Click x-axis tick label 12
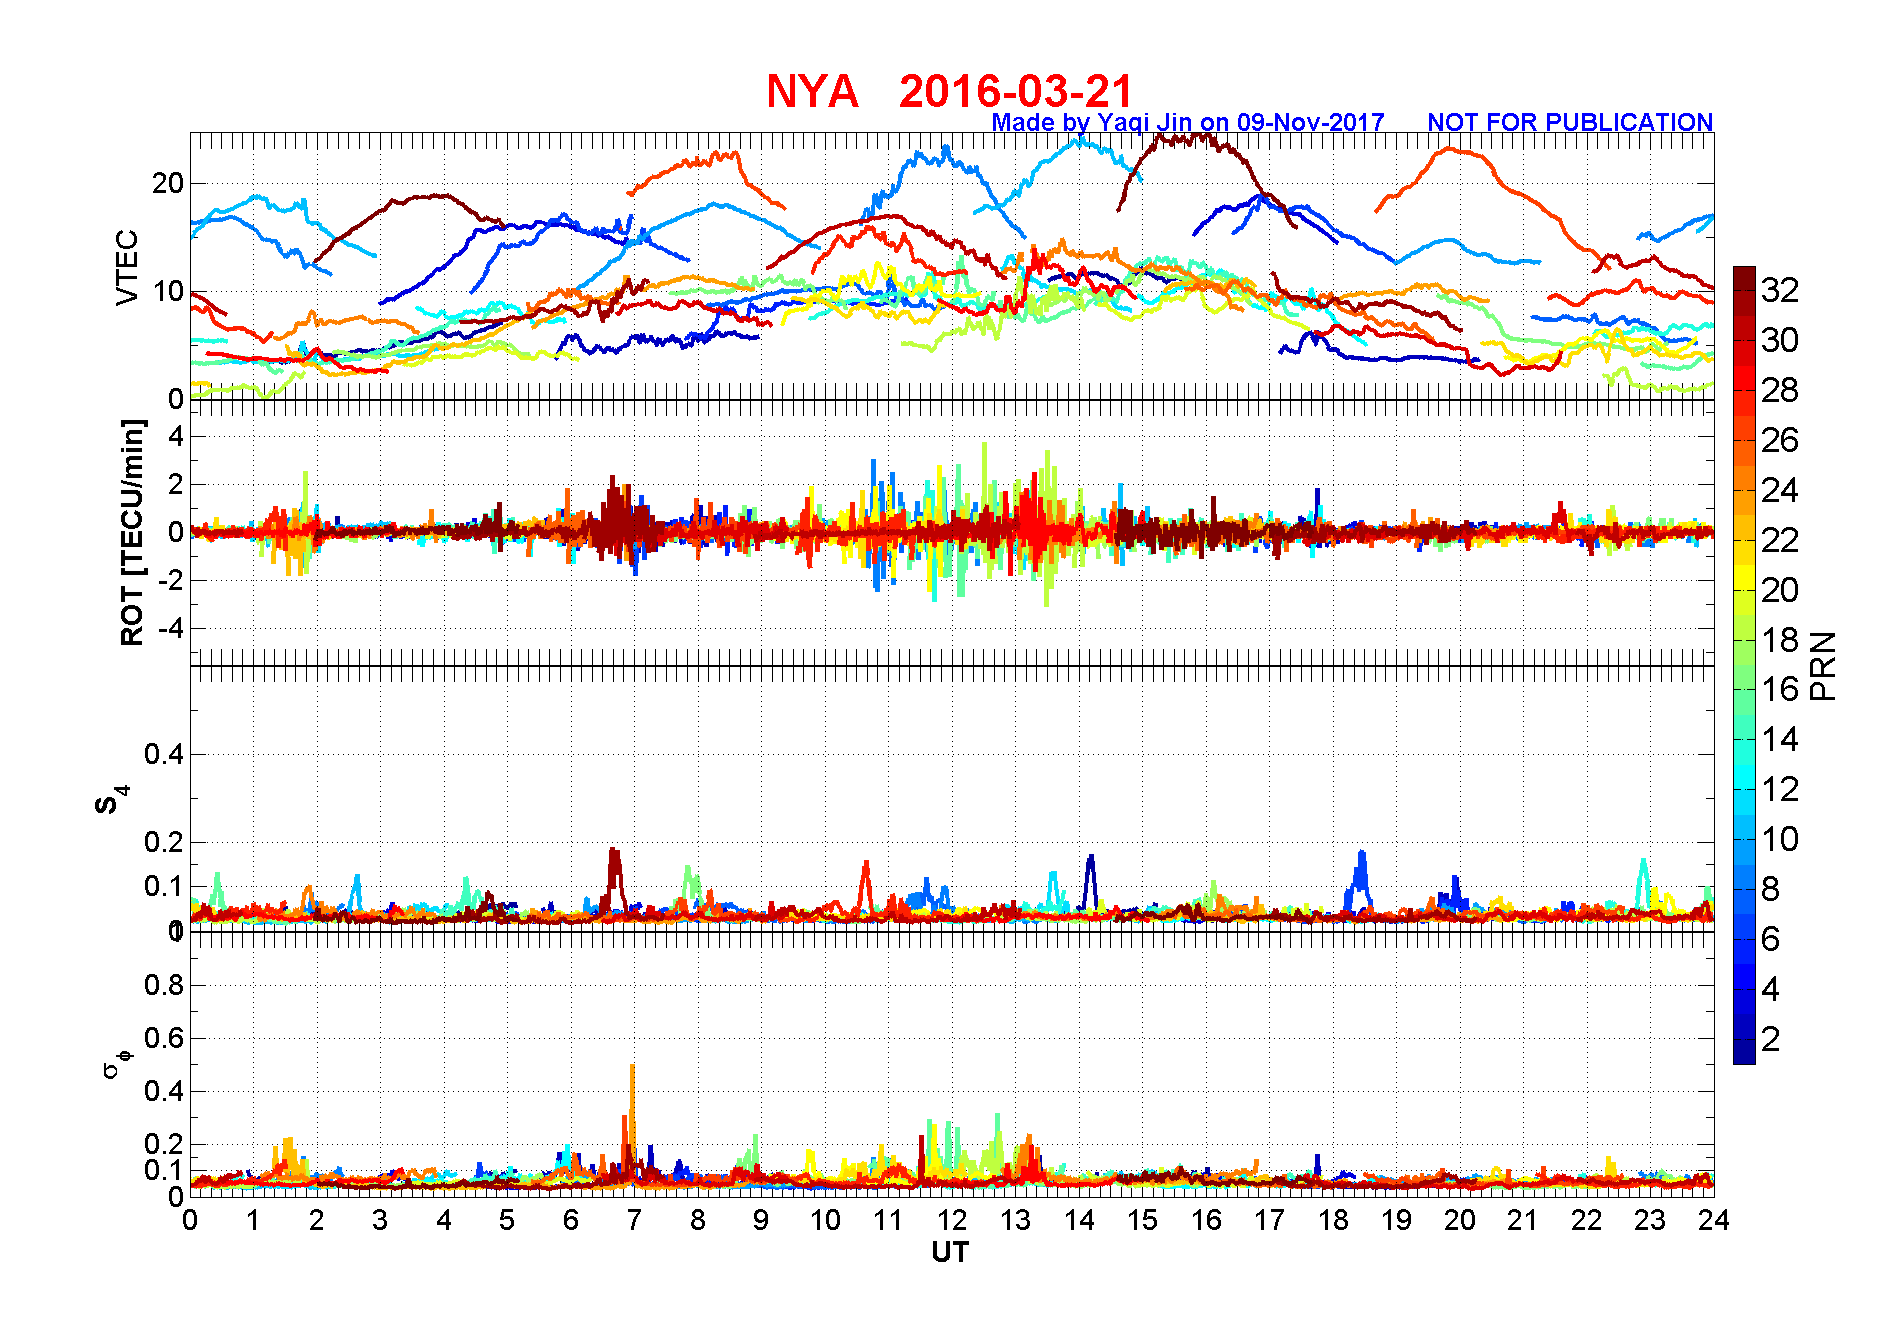The image size is (1904, 1330). 952,1220
